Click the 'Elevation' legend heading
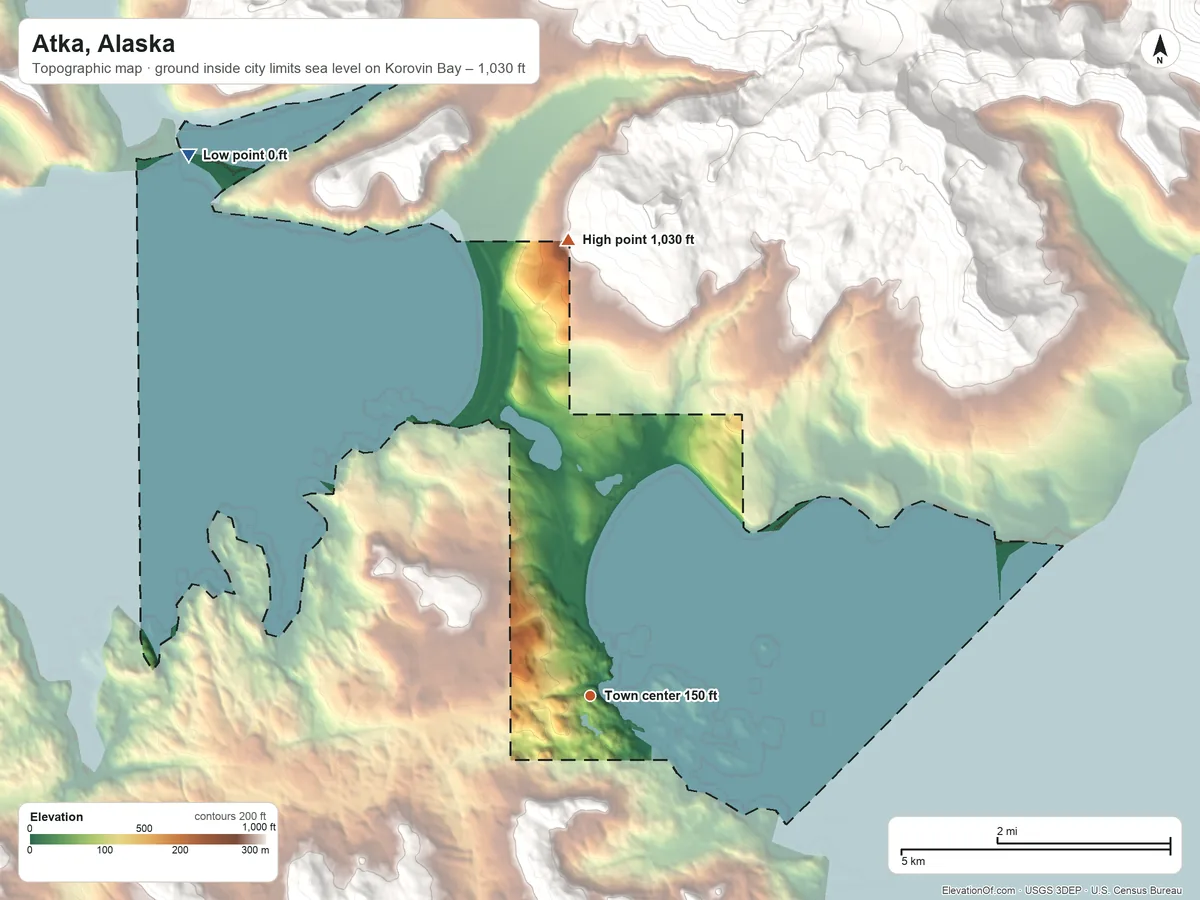Screen dimensions: 1200x900 (57, 817)
